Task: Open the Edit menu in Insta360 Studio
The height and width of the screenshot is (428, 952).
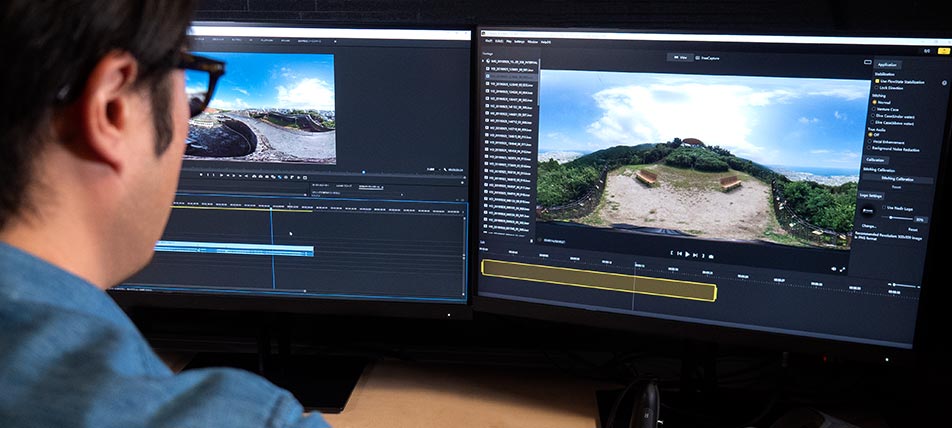Action: tap(499, 41)
